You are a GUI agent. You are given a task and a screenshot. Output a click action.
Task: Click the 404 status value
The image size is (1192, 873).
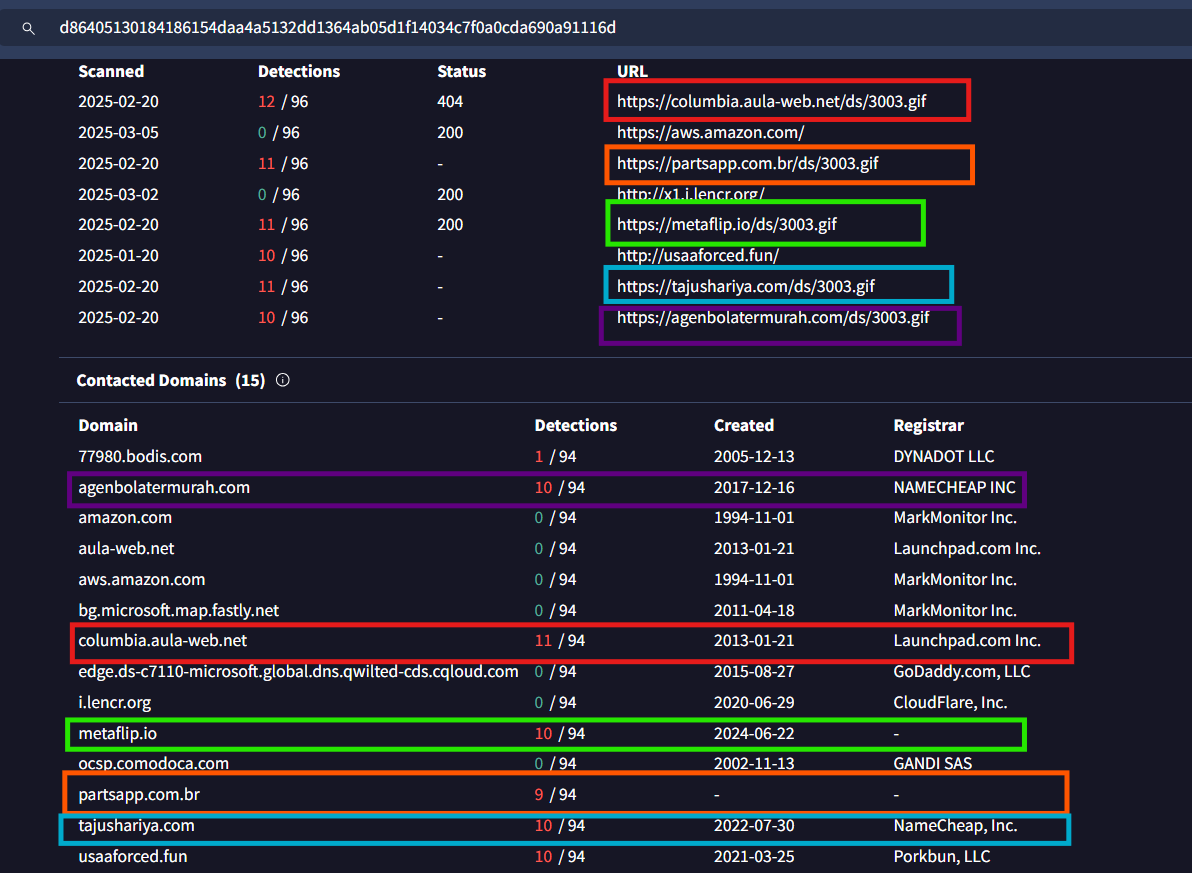[450, 101]
